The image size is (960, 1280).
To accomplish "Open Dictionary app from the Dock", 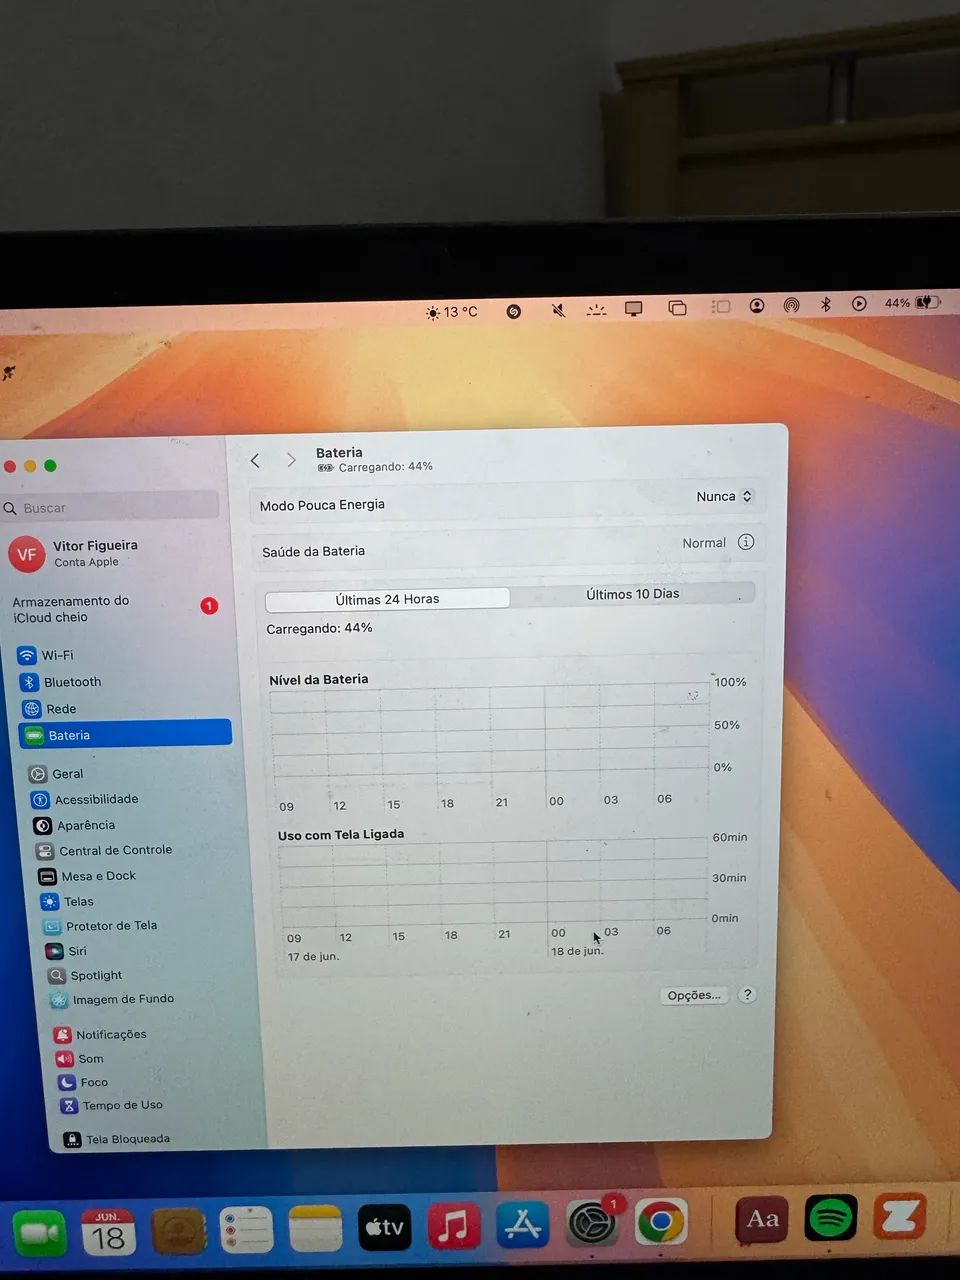I will pyautogui.click(x=763, y=1220).
